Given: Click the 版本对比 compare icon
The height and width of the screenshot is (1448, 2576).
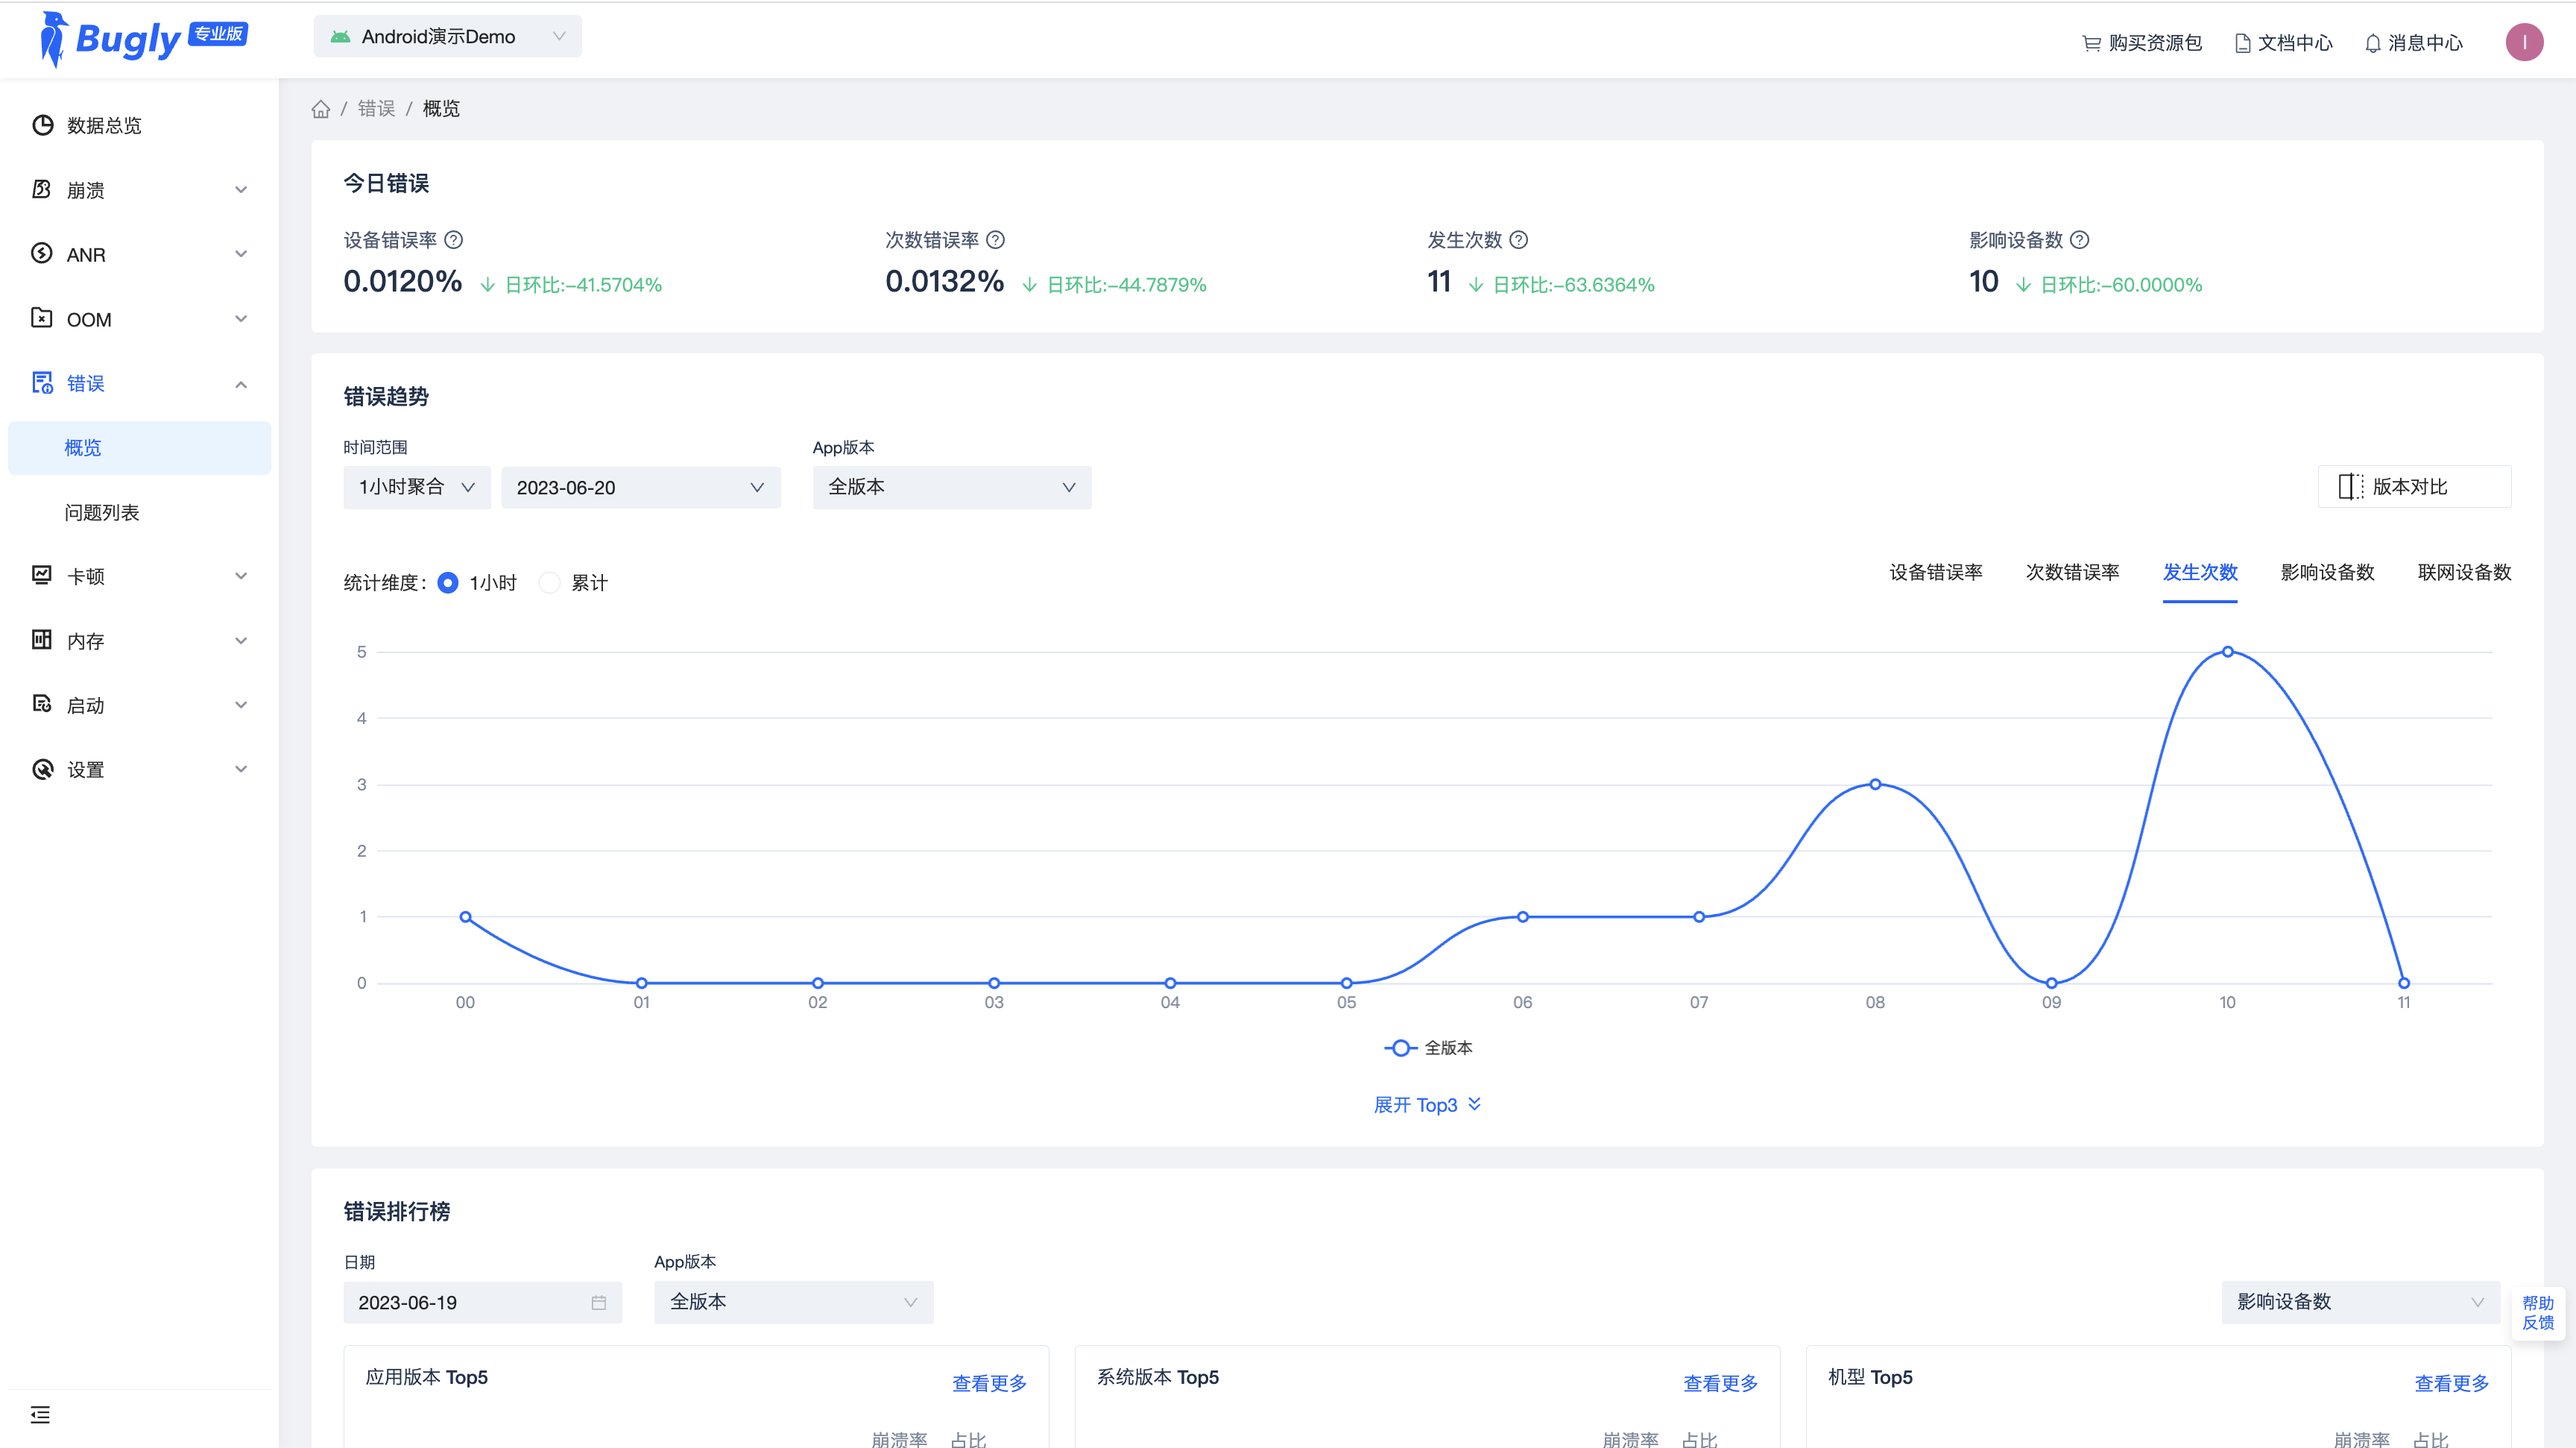Looking at the screenshot, I should pos(2351,487).
